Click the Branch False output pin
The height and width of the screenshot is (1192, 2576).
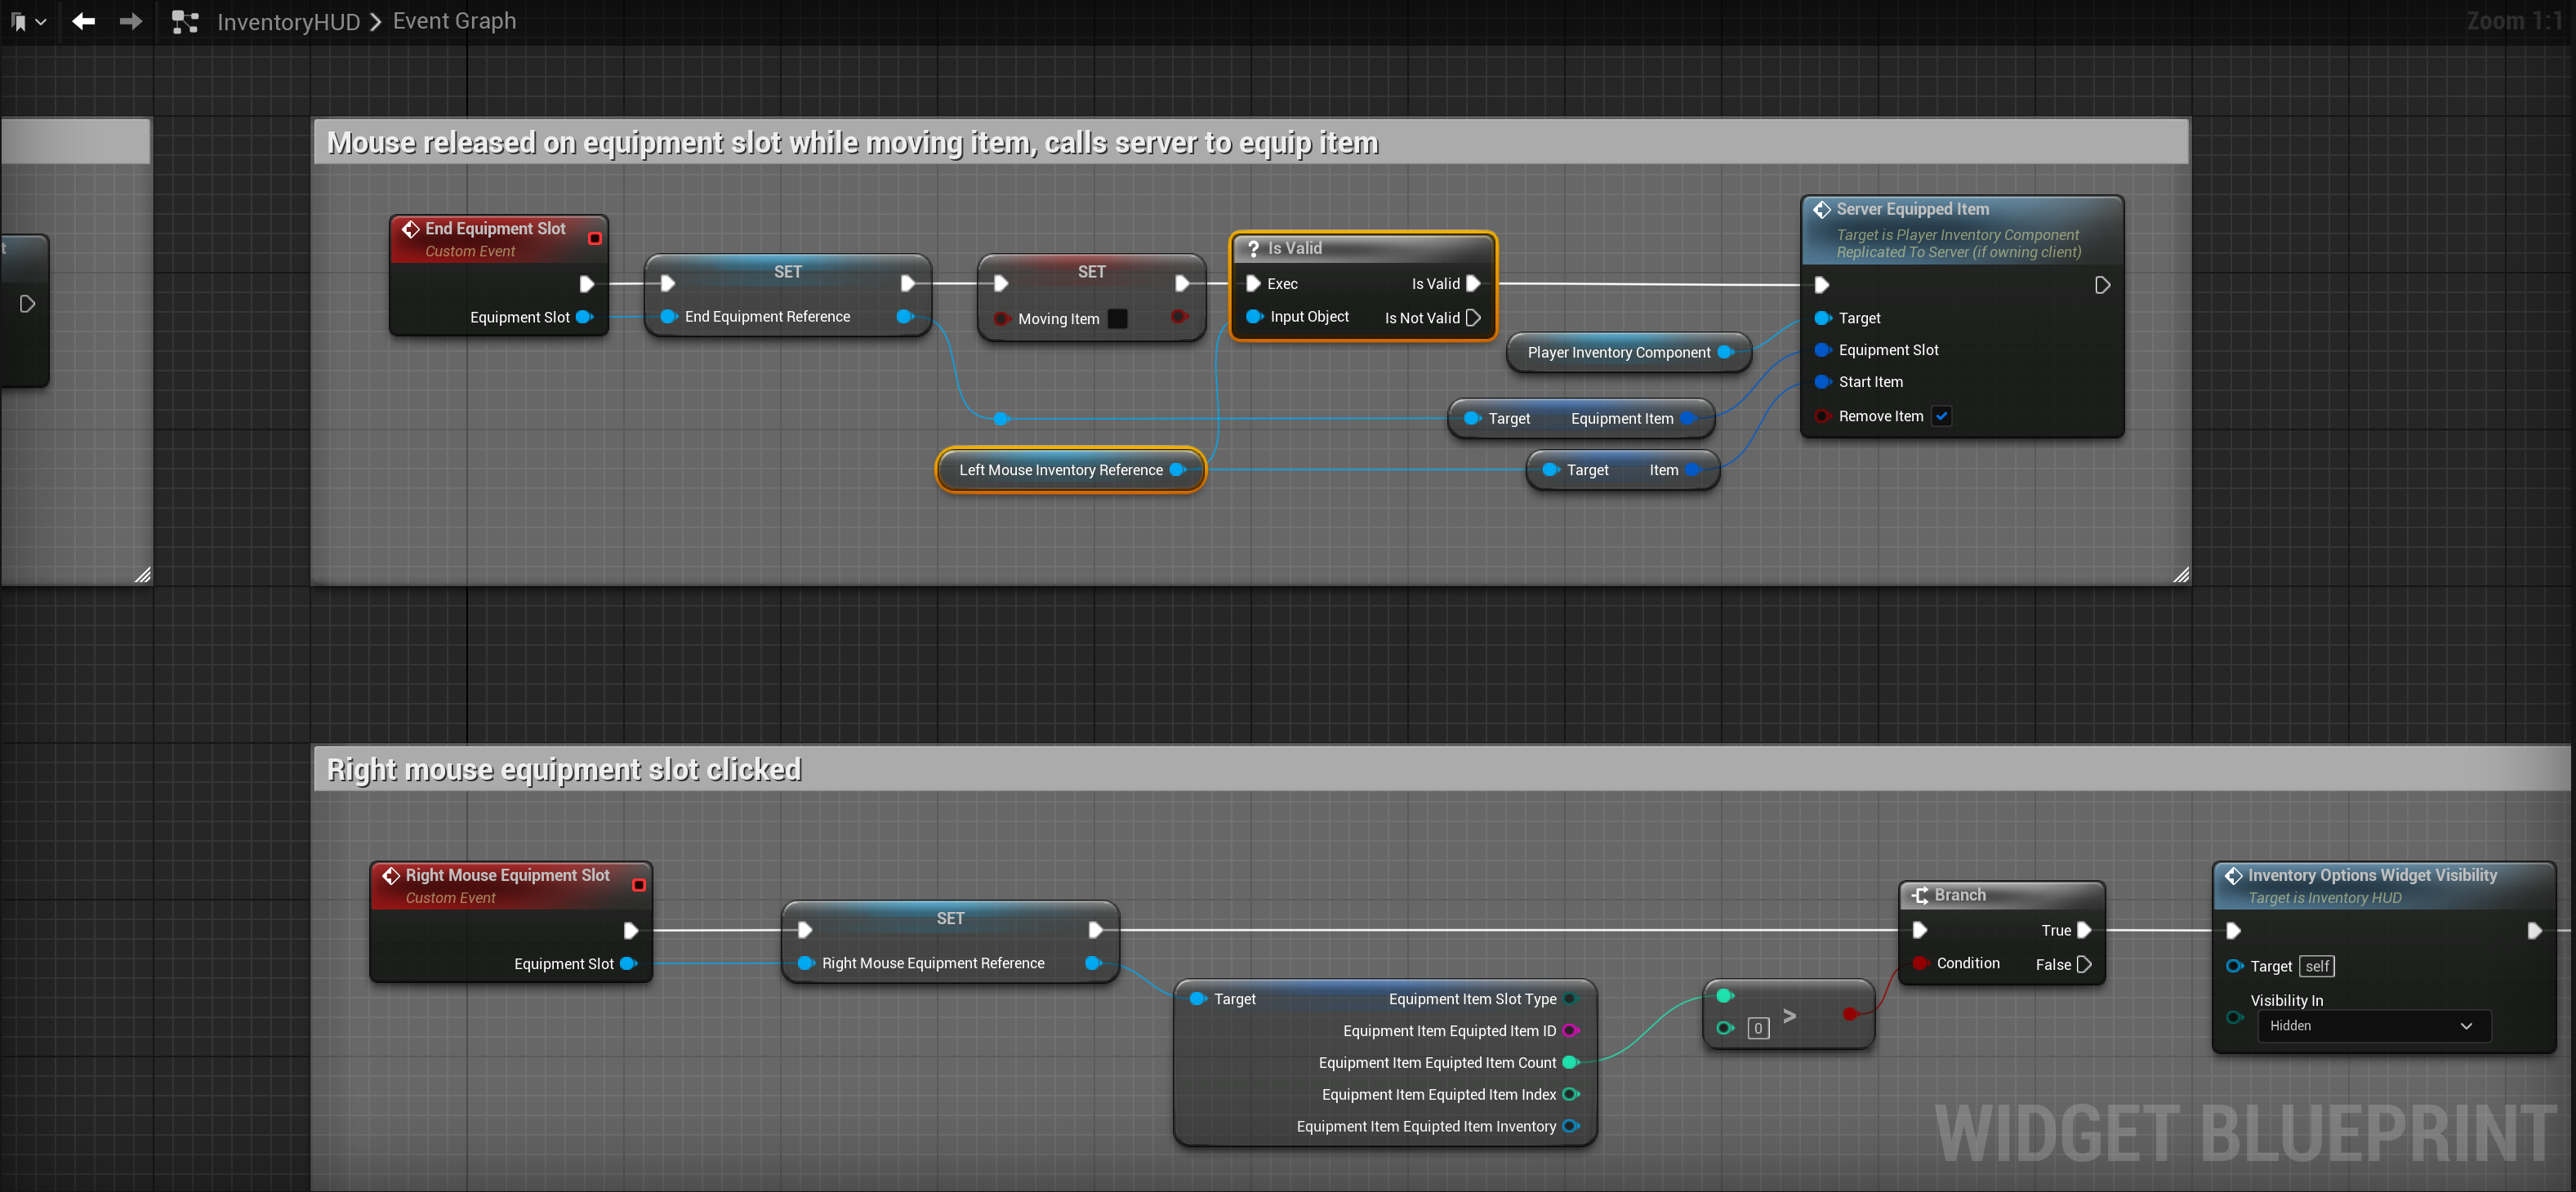[x=2084, y=964]
